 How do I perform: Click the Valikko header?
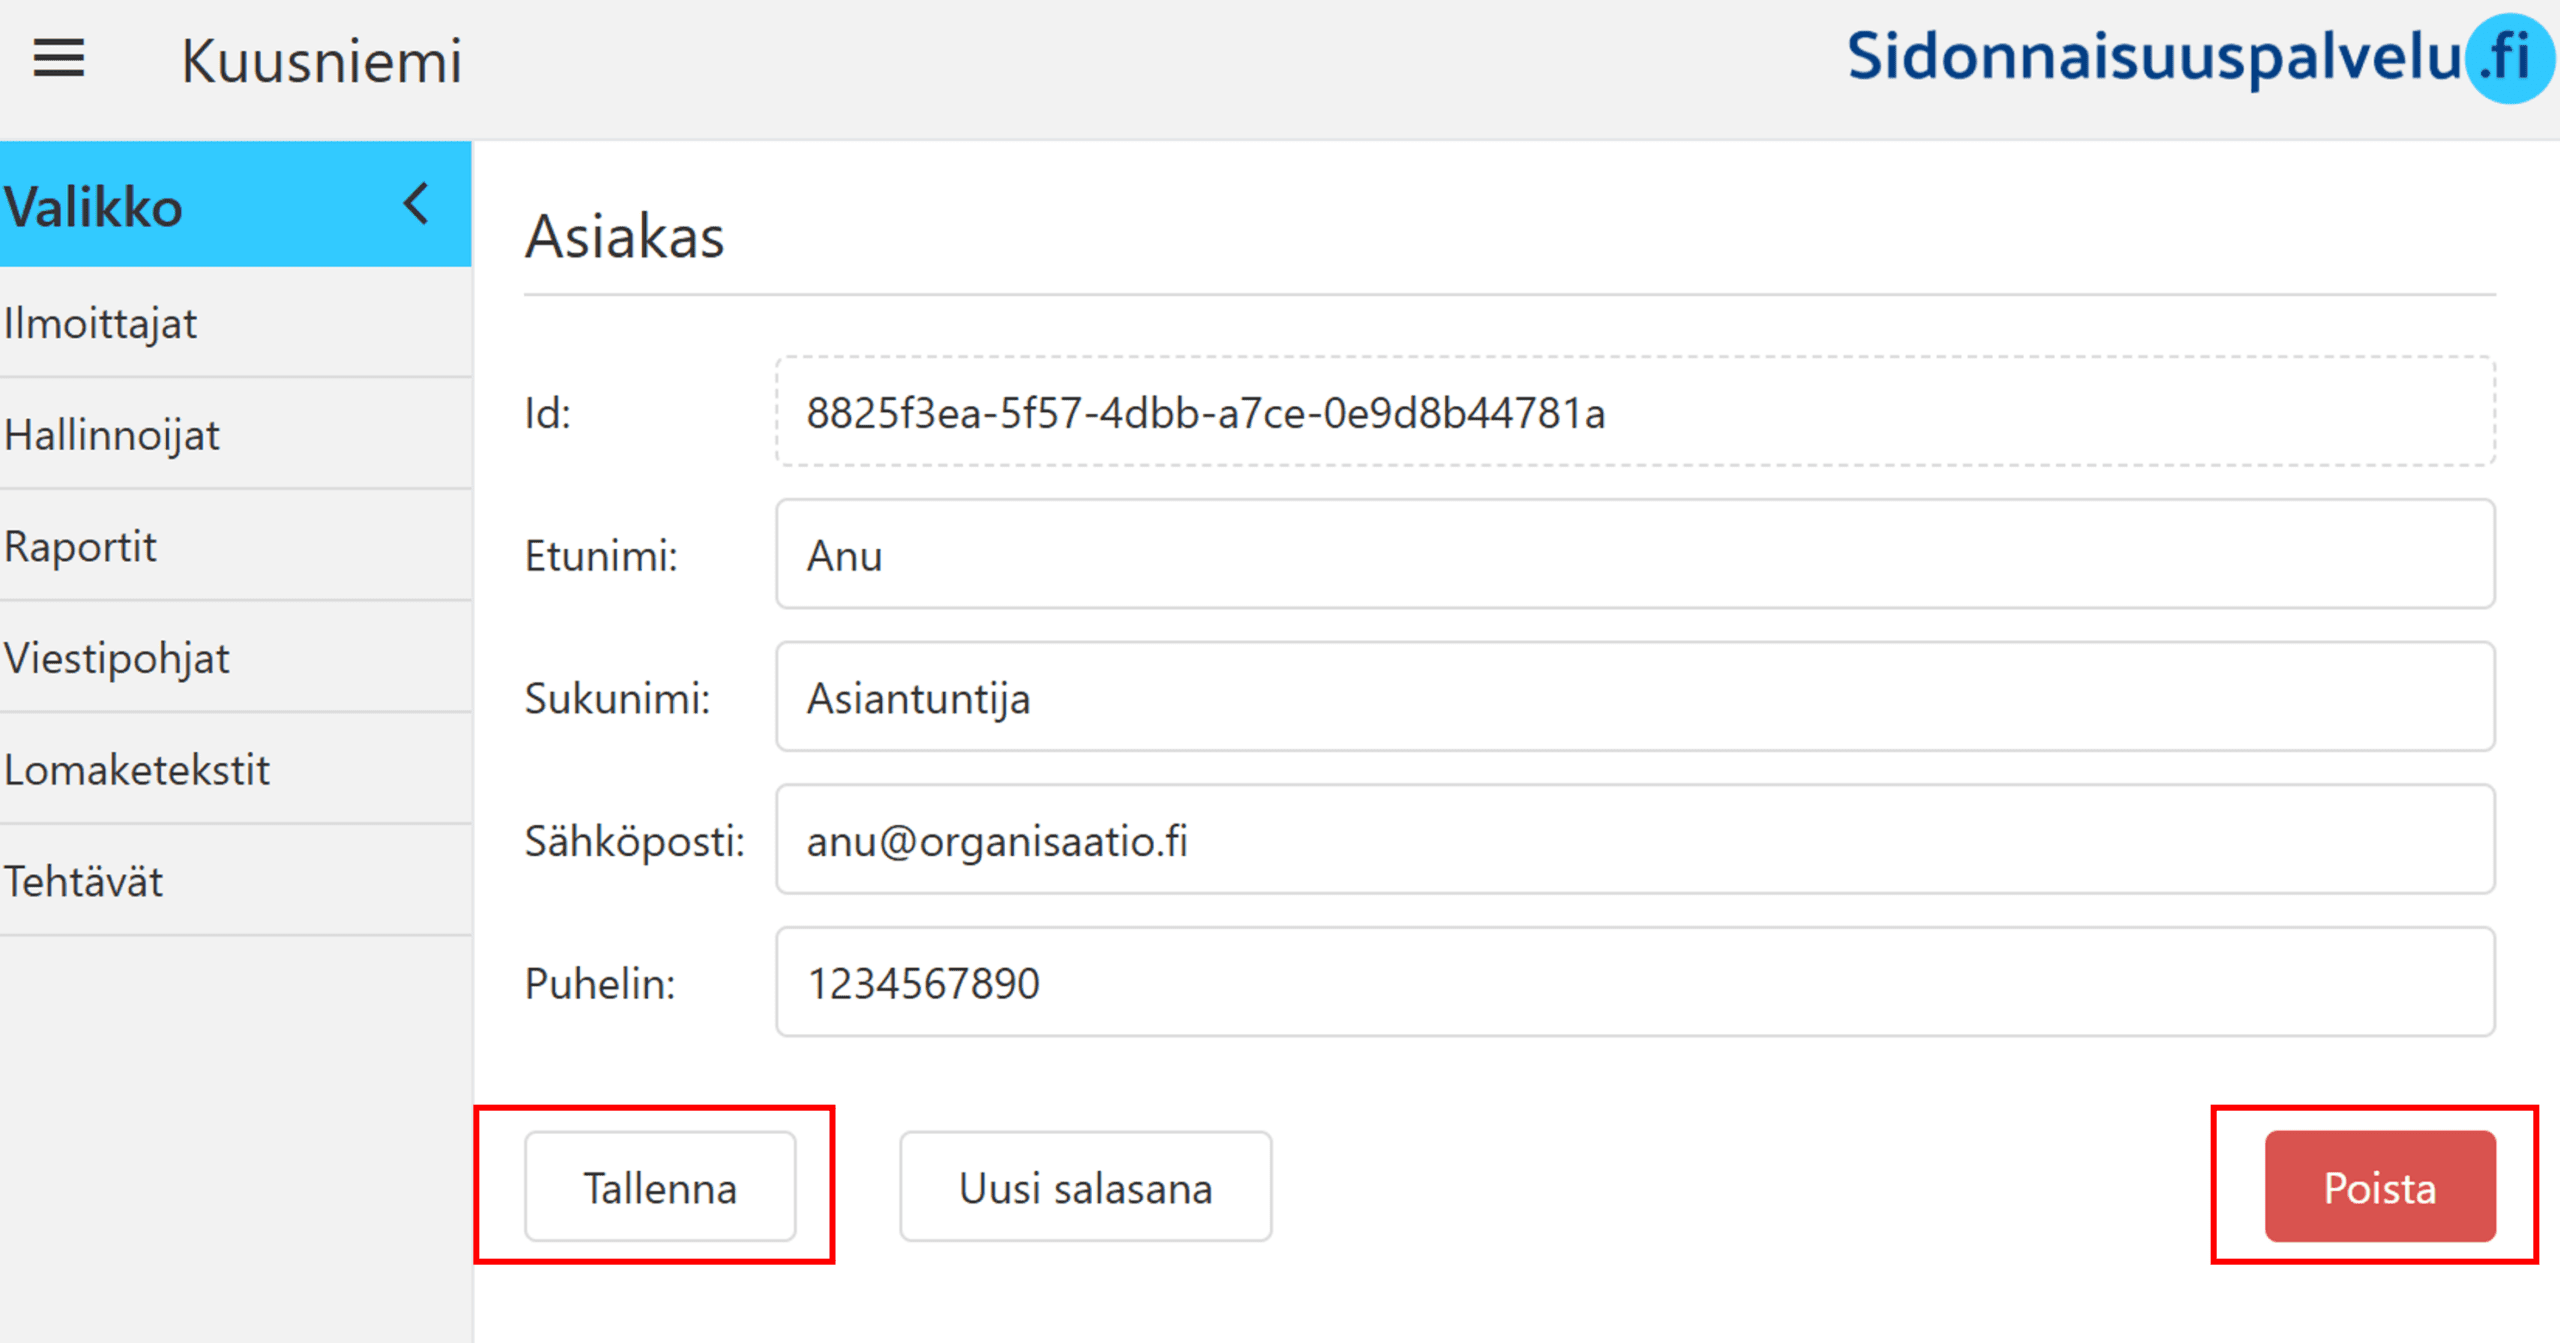pyautogui.click(x=95, y=207)
